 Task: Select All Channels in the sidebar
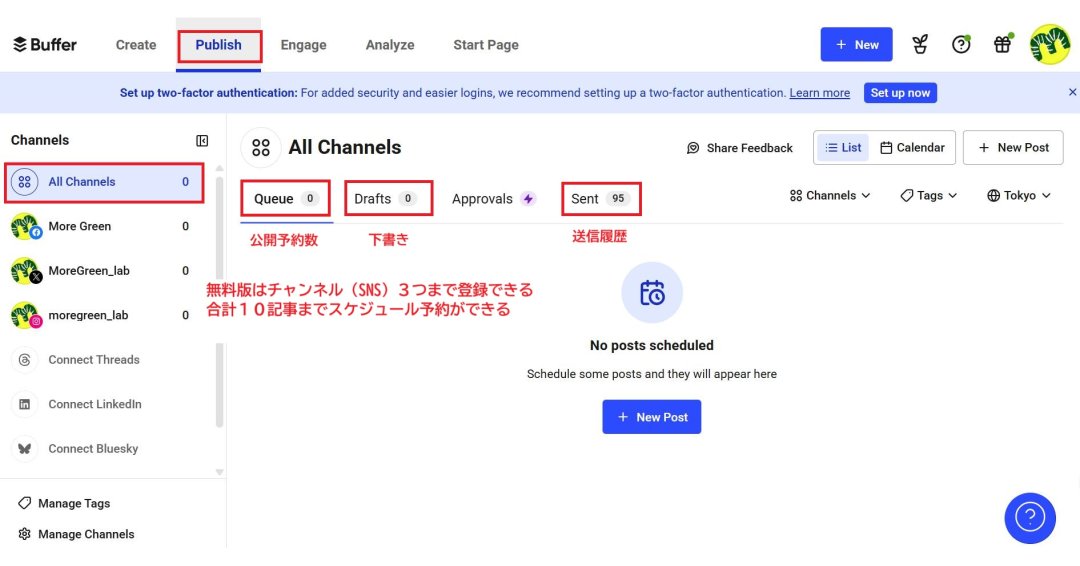coord(104,182)
